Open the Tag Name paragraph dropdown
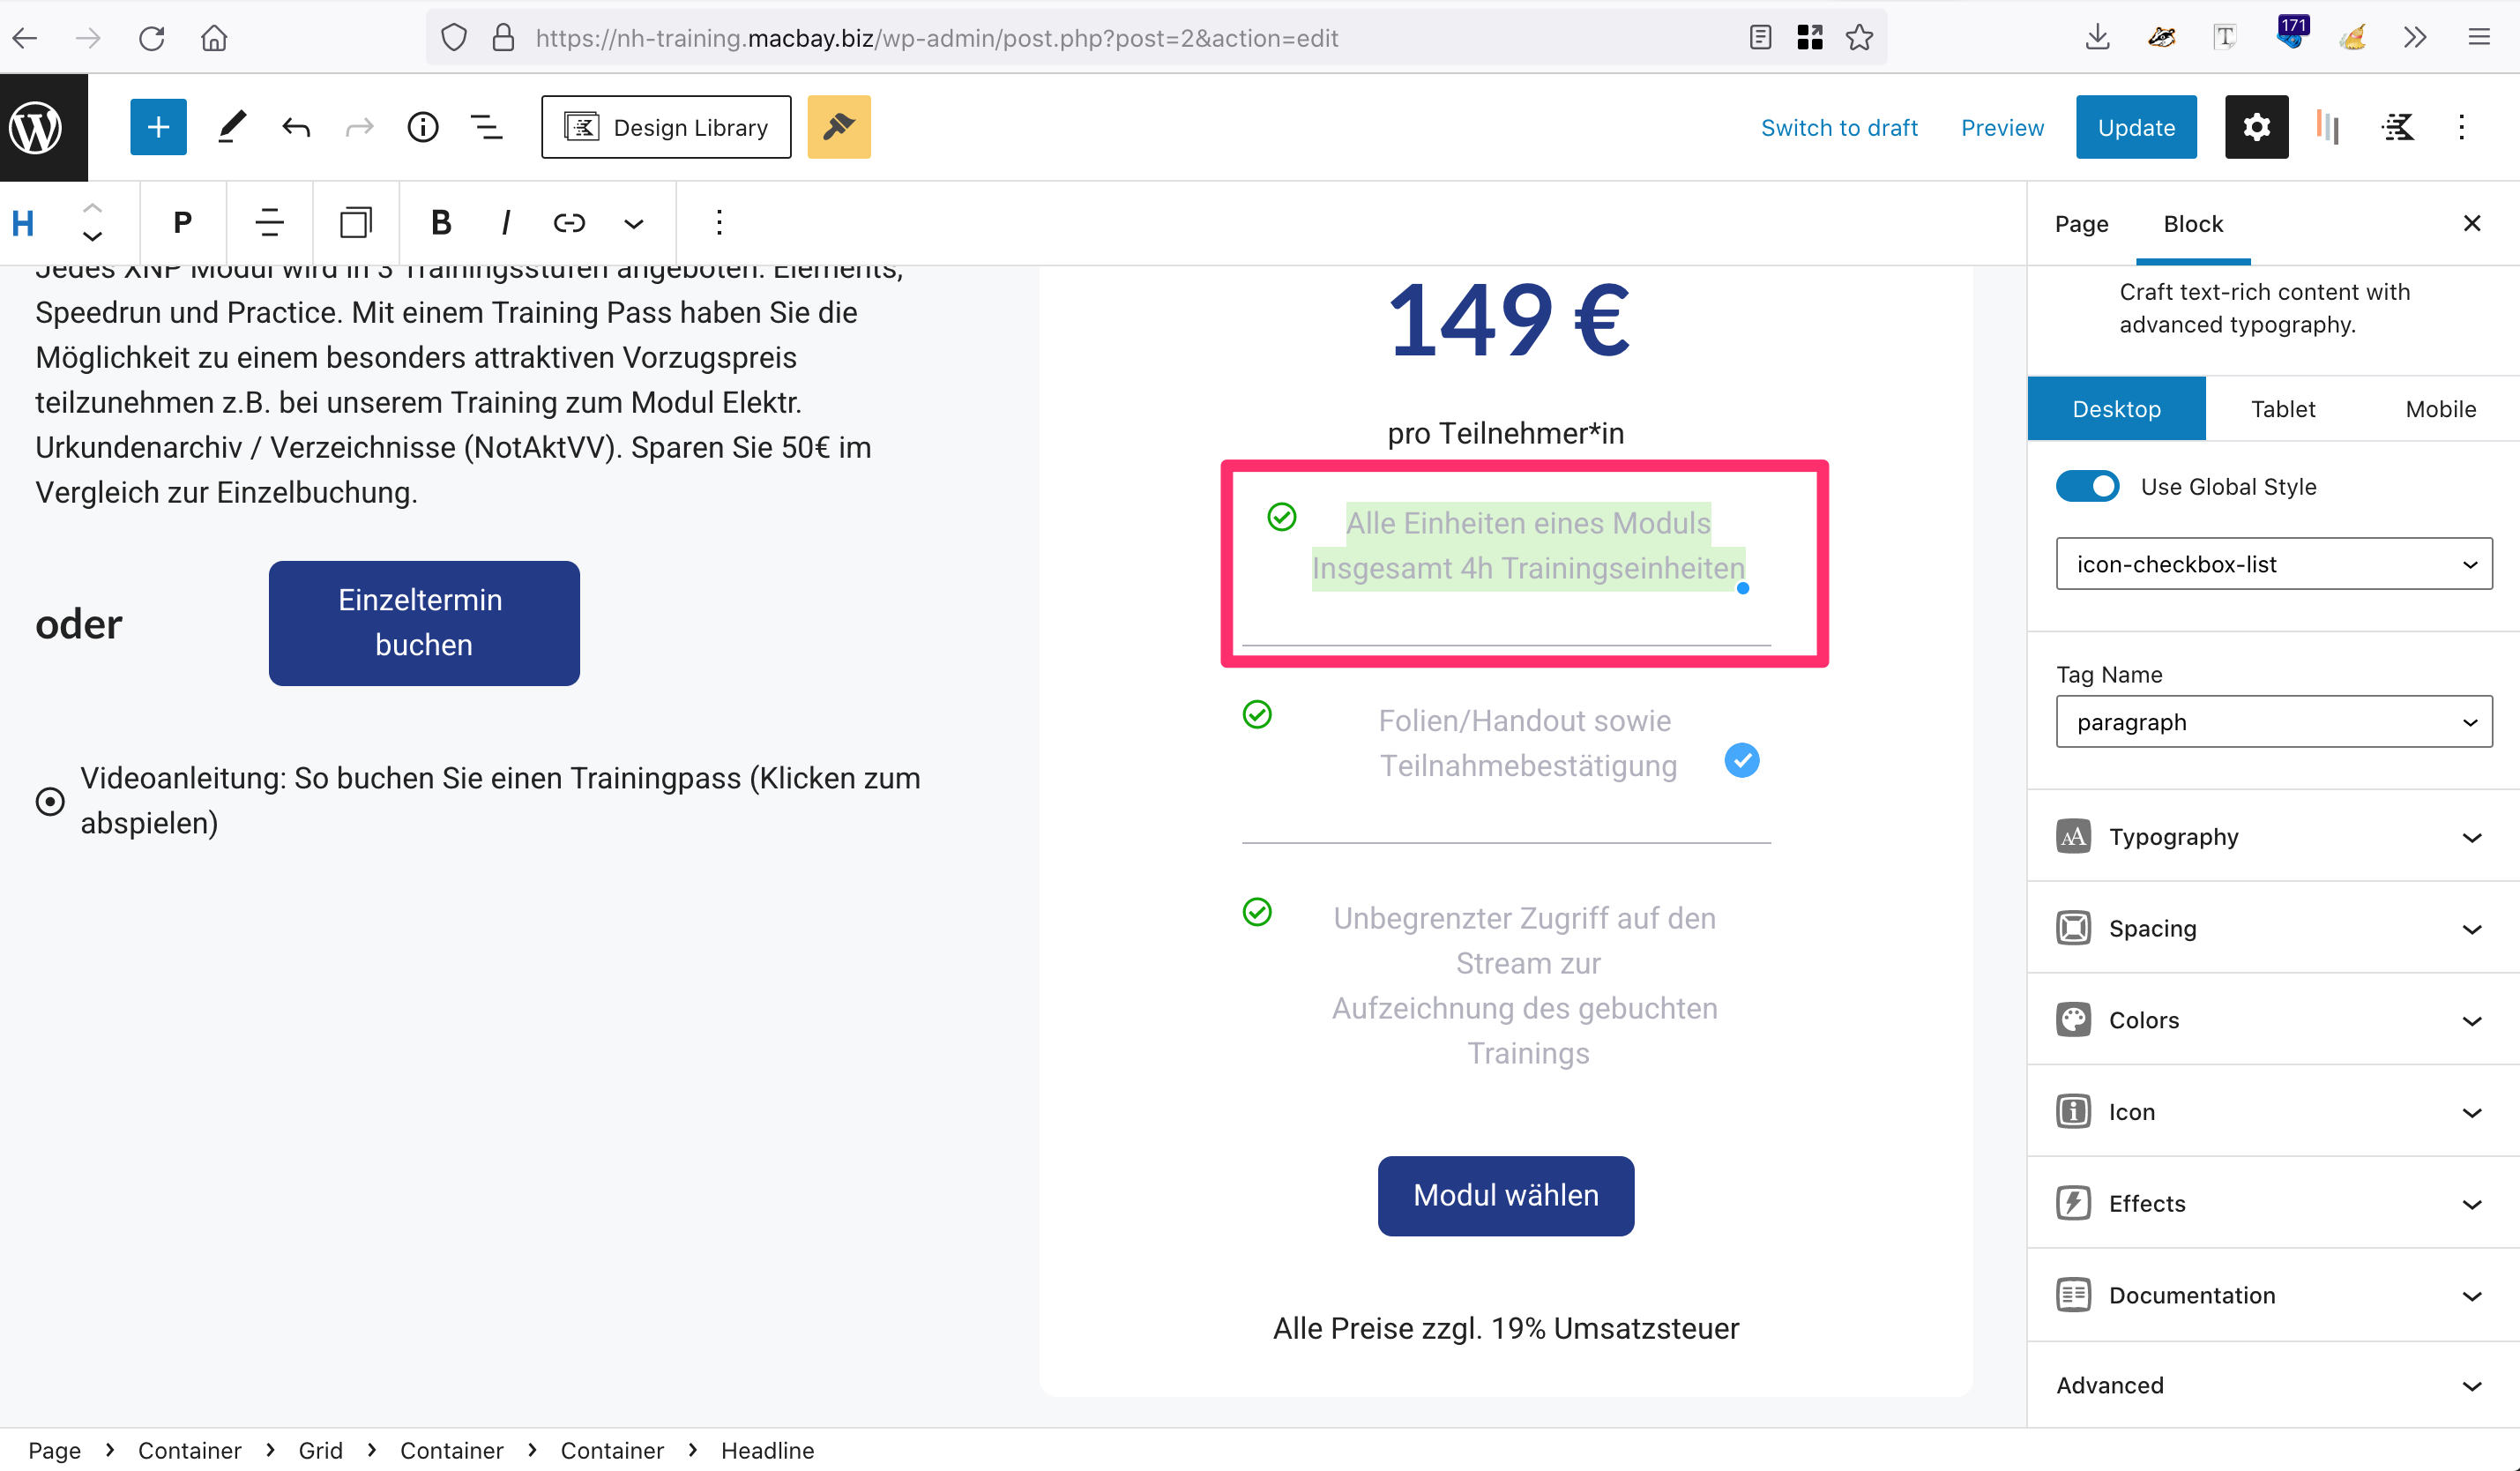 2274,722
